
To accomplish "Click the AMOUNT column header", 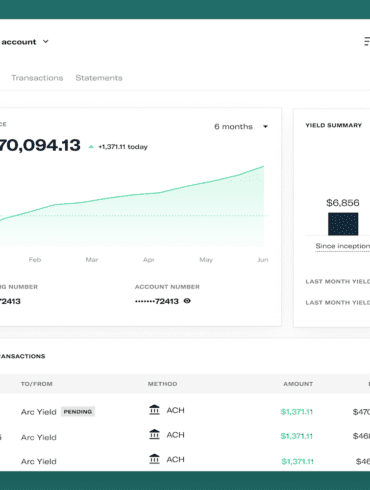I will 298,384.
